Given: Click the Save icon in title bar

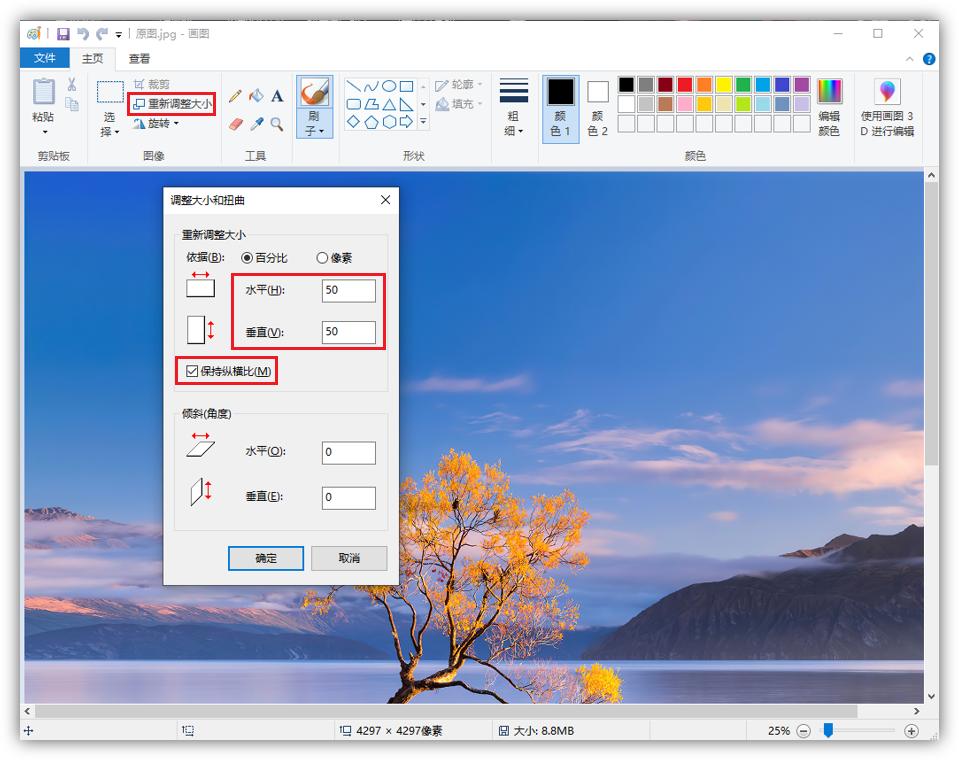Looking at the screenshot, I should point(64,34).
